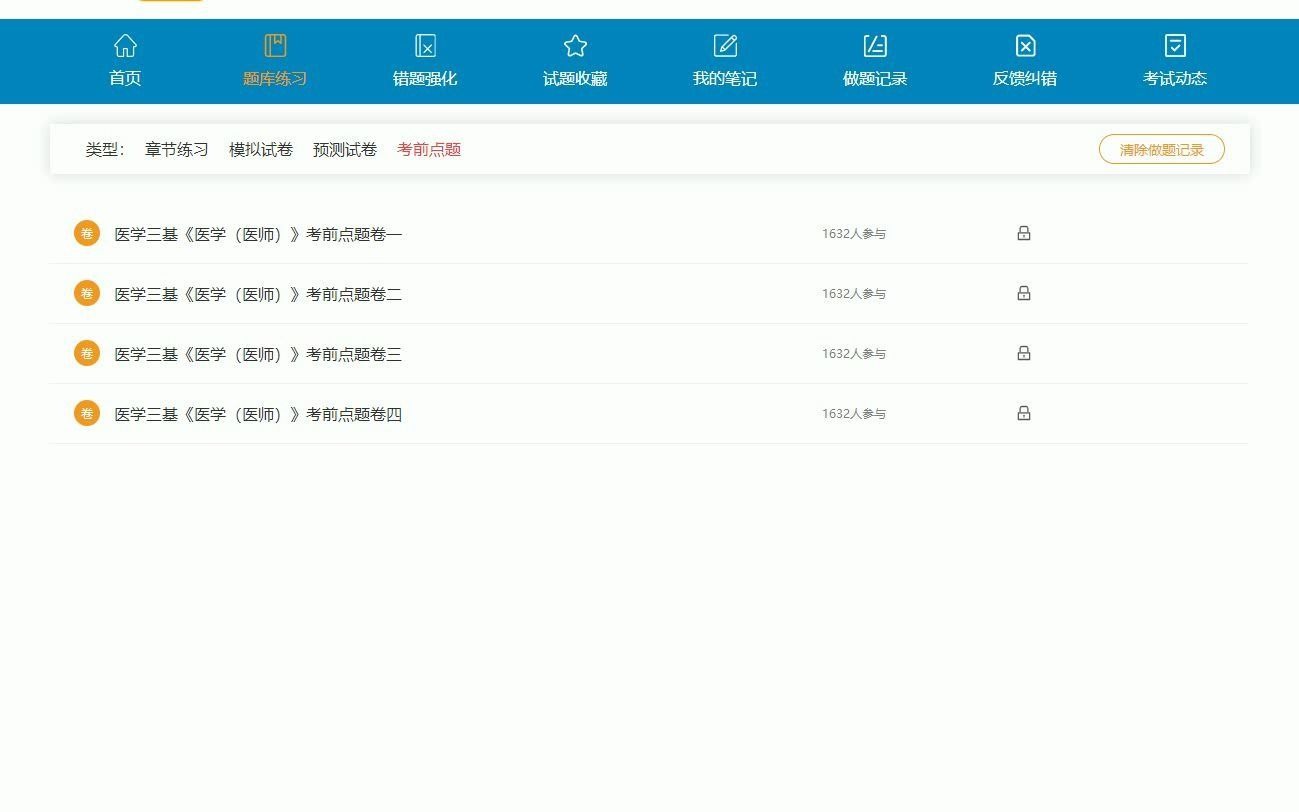The height and width of the screenshot is (812, 1299).
Task: Click the orange 卷 badge of 考前点题卷一
Action: [x=87, y=233]
